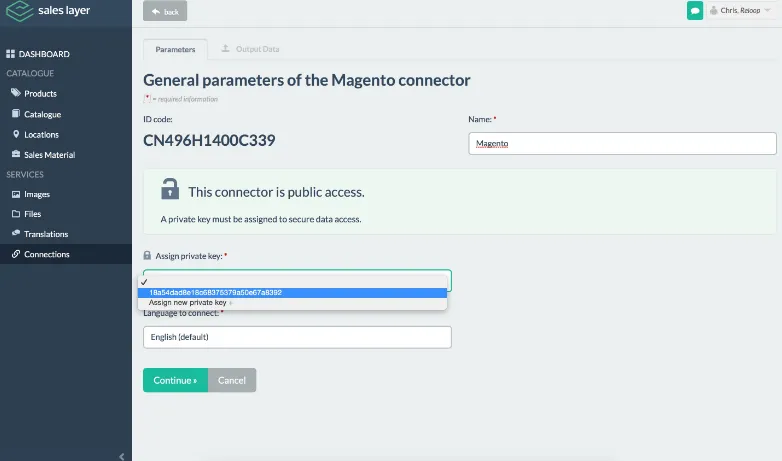Click the Sales Layer logo
782x461 pixels.
click(48, 11)
